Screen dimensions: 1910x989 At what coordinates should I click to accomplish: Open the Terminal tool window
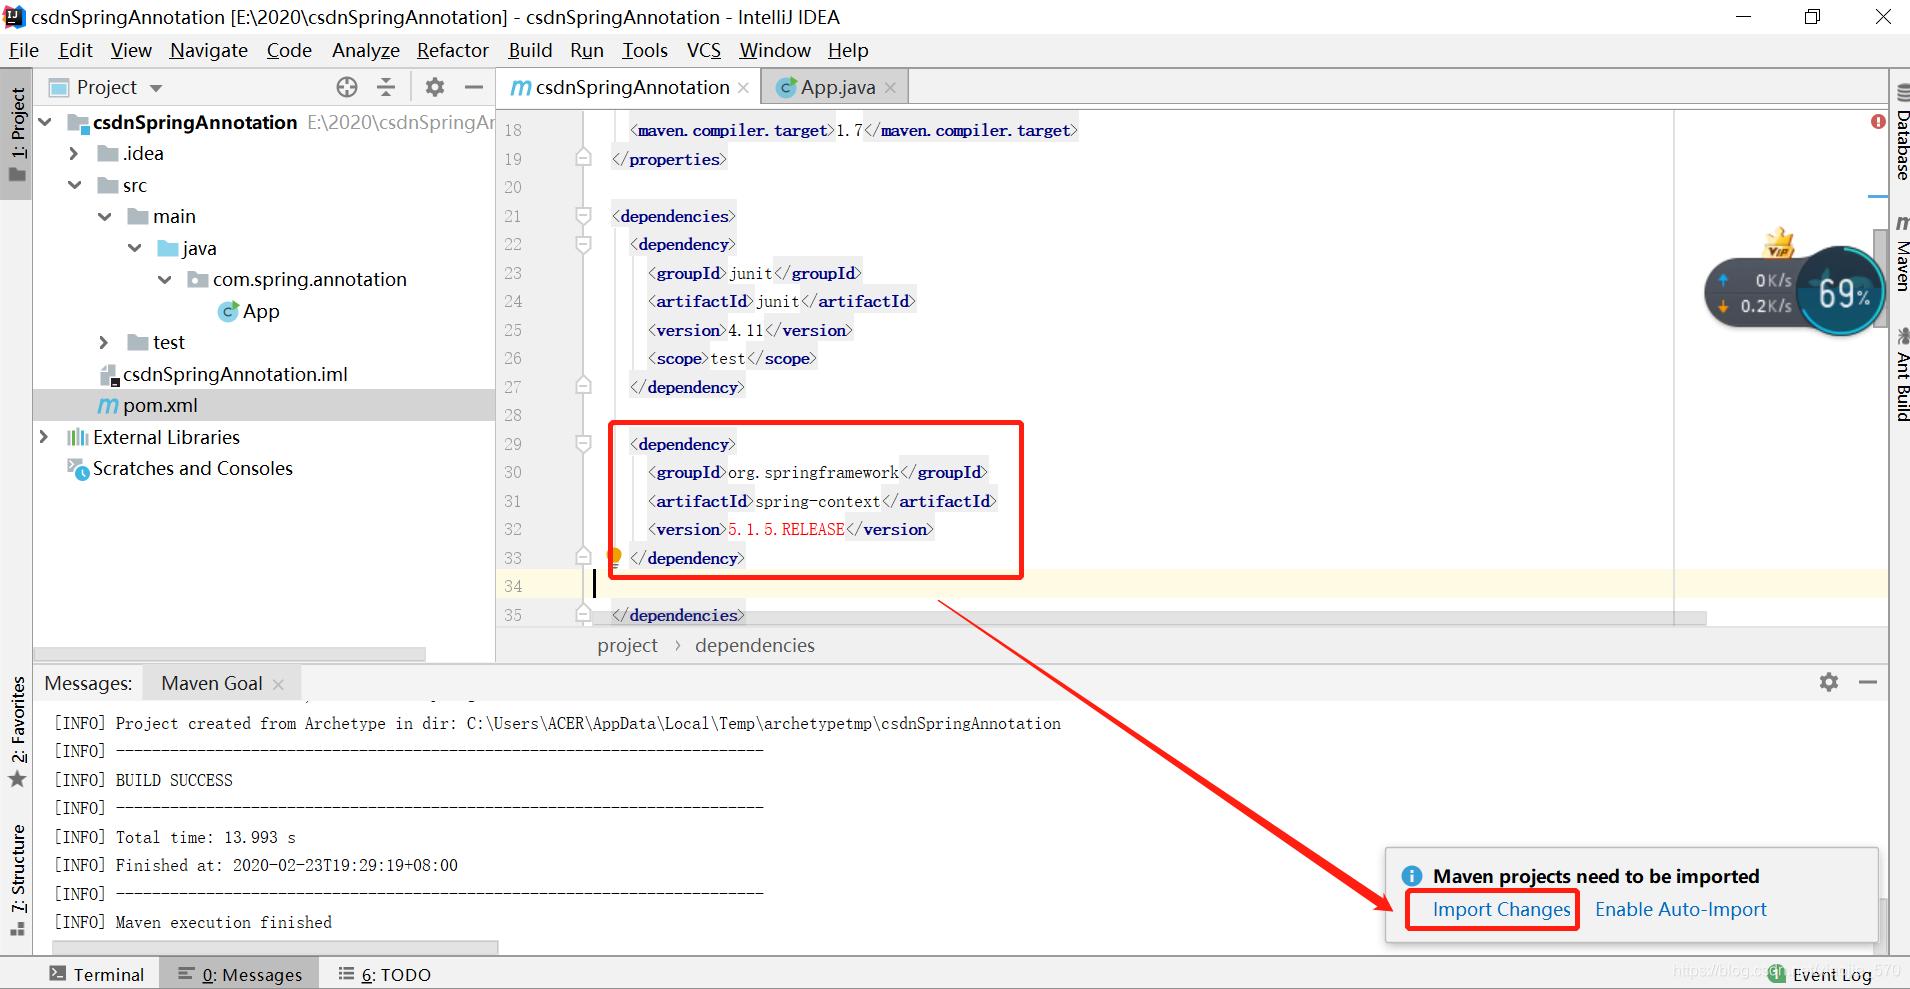[97, 974]
